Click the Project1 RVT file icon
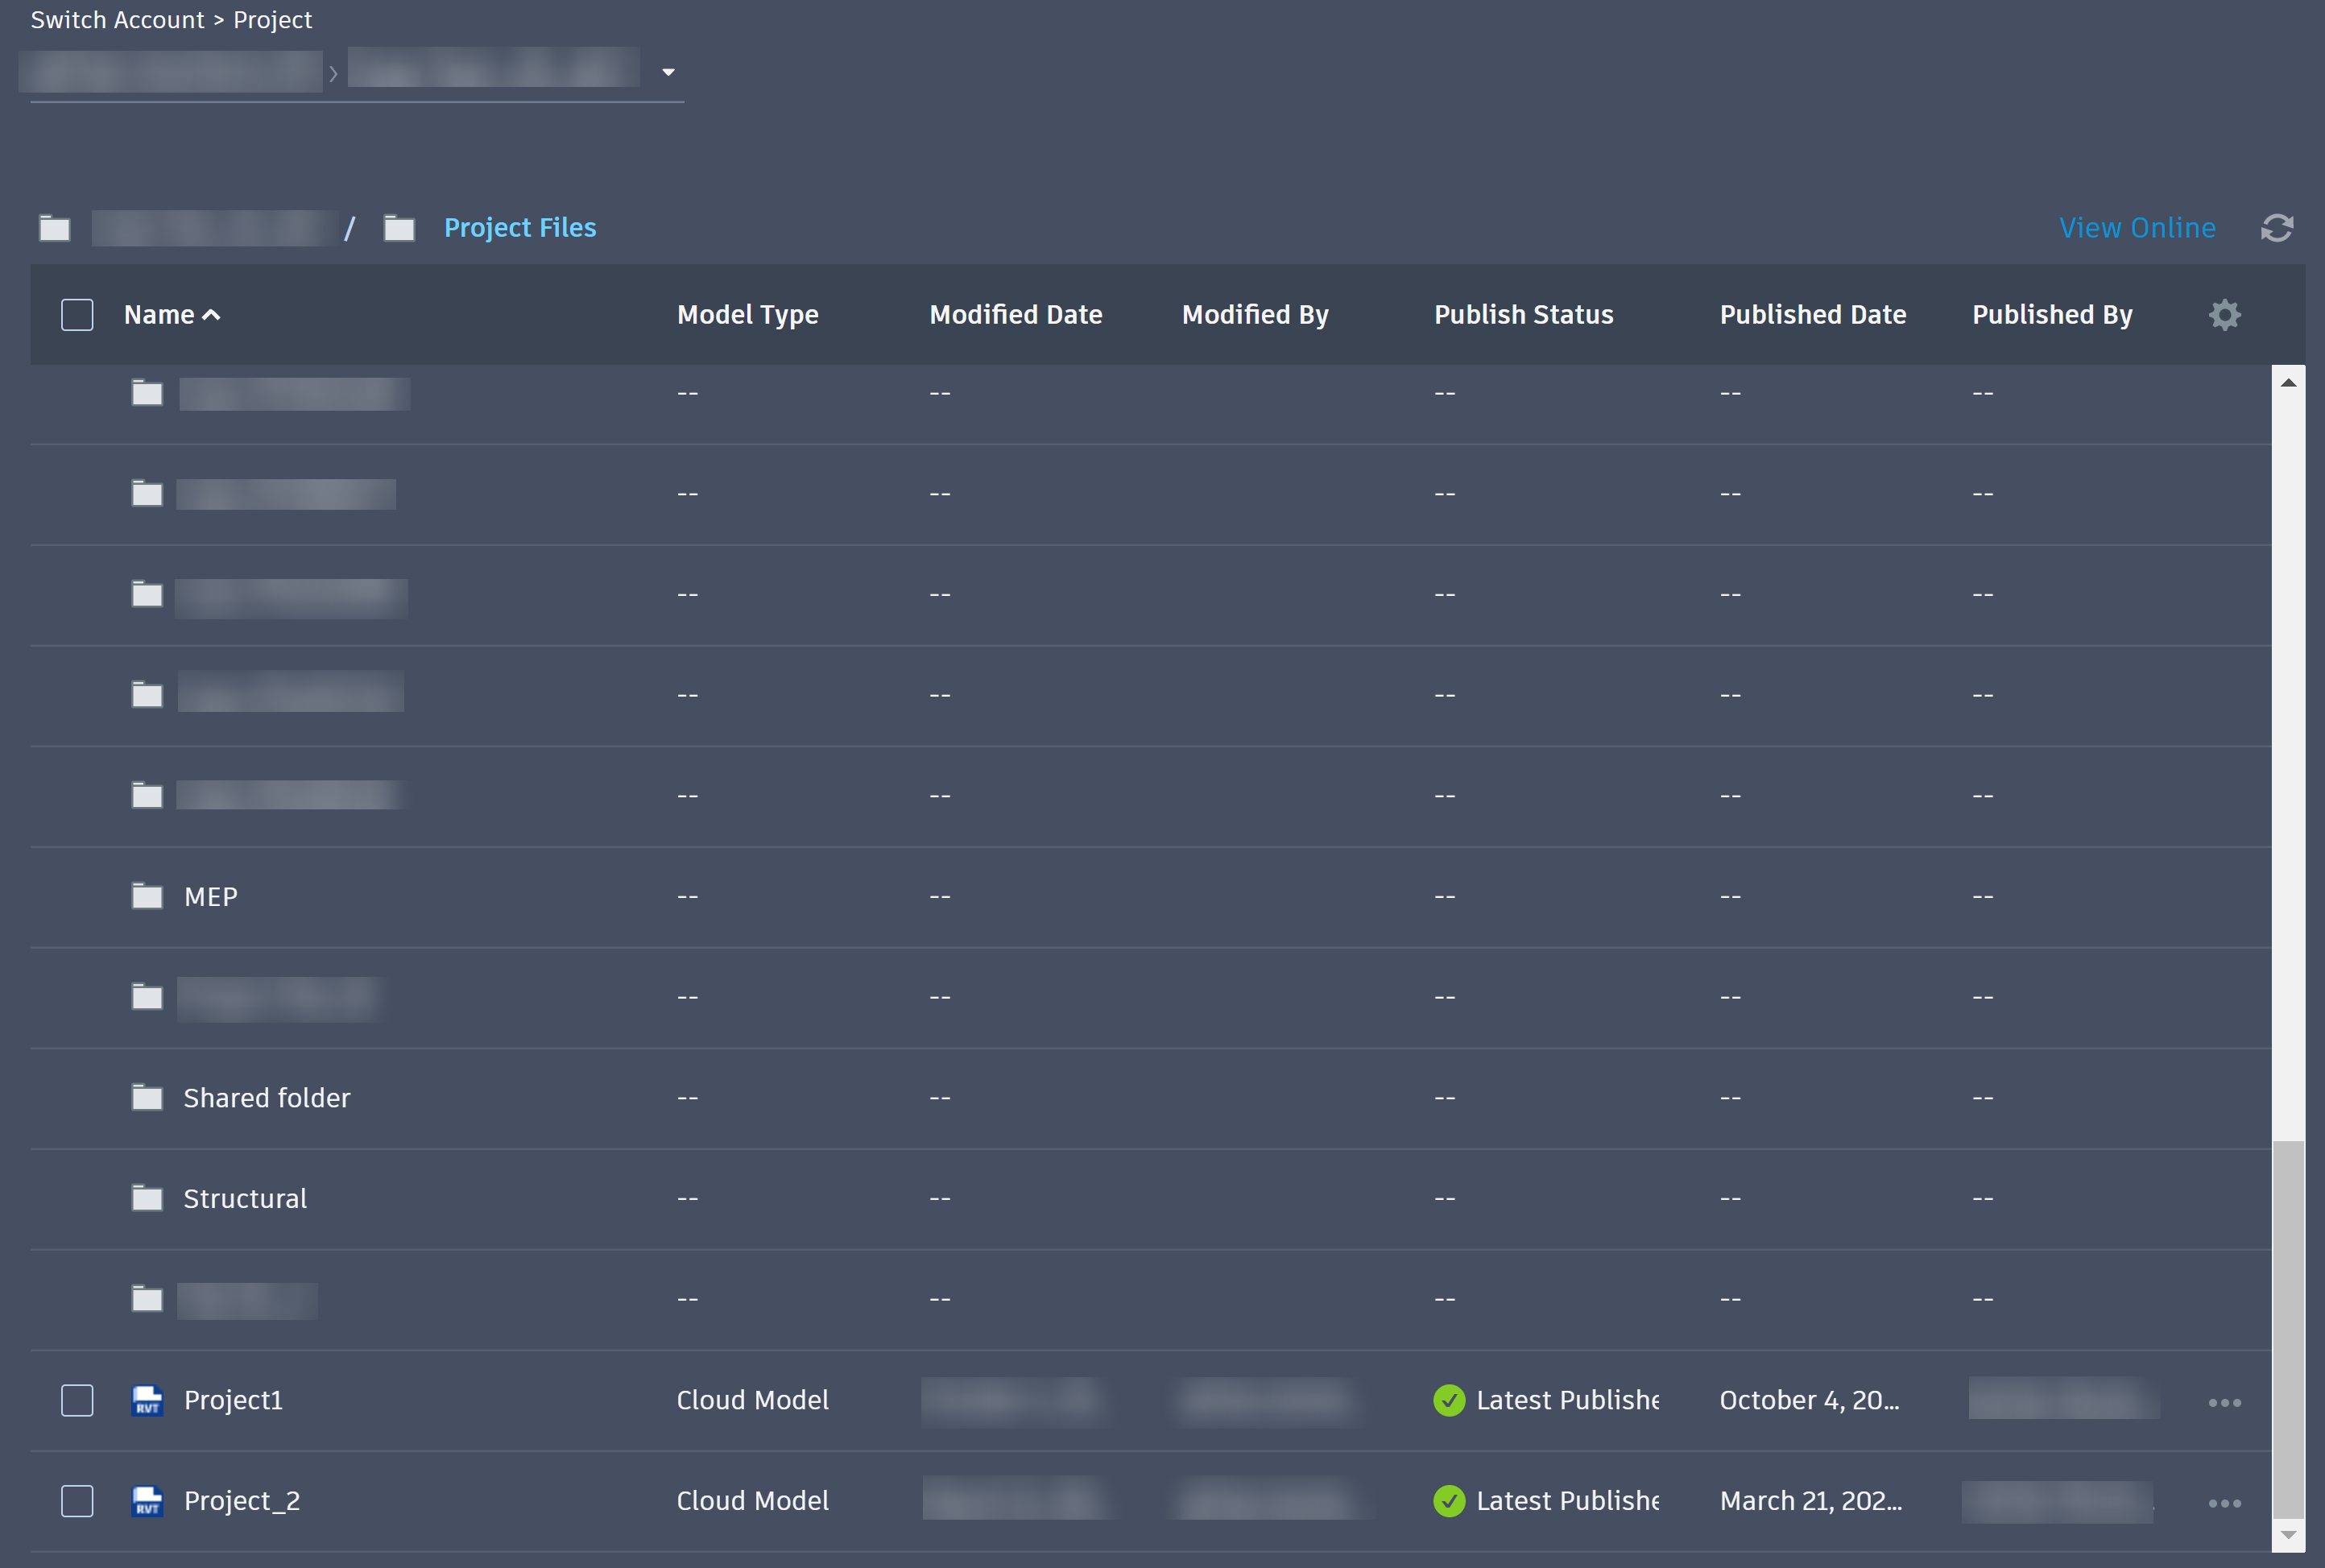2325x1568 pixels. 147,1400
